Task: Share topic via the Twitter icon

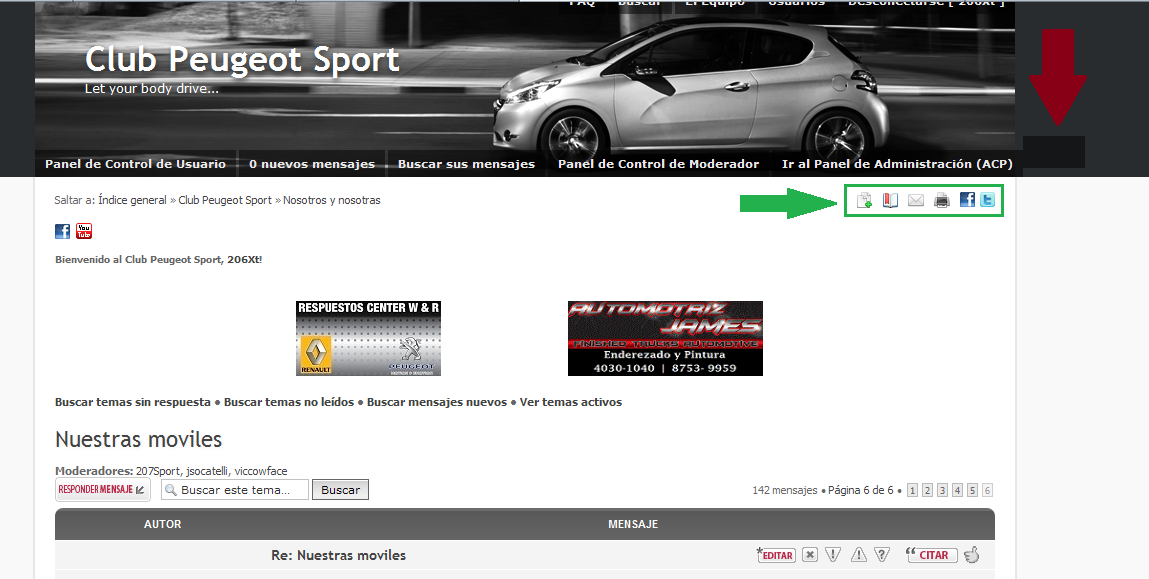Action: 988,199
